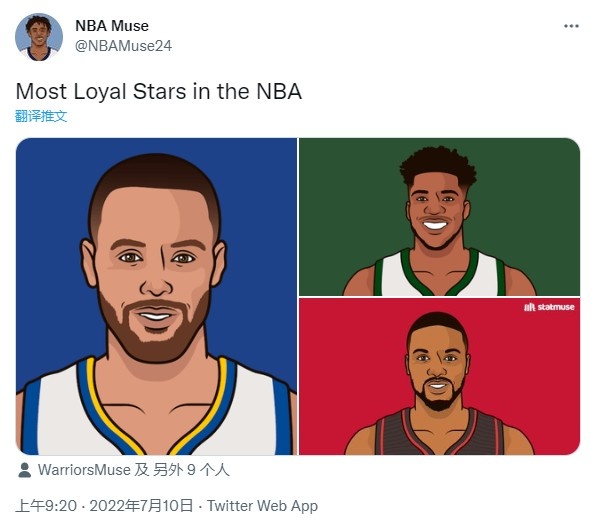Click the tagged people person icon
Image resolution: width=595 pixels, height=529 pixels.
[25, 470]
